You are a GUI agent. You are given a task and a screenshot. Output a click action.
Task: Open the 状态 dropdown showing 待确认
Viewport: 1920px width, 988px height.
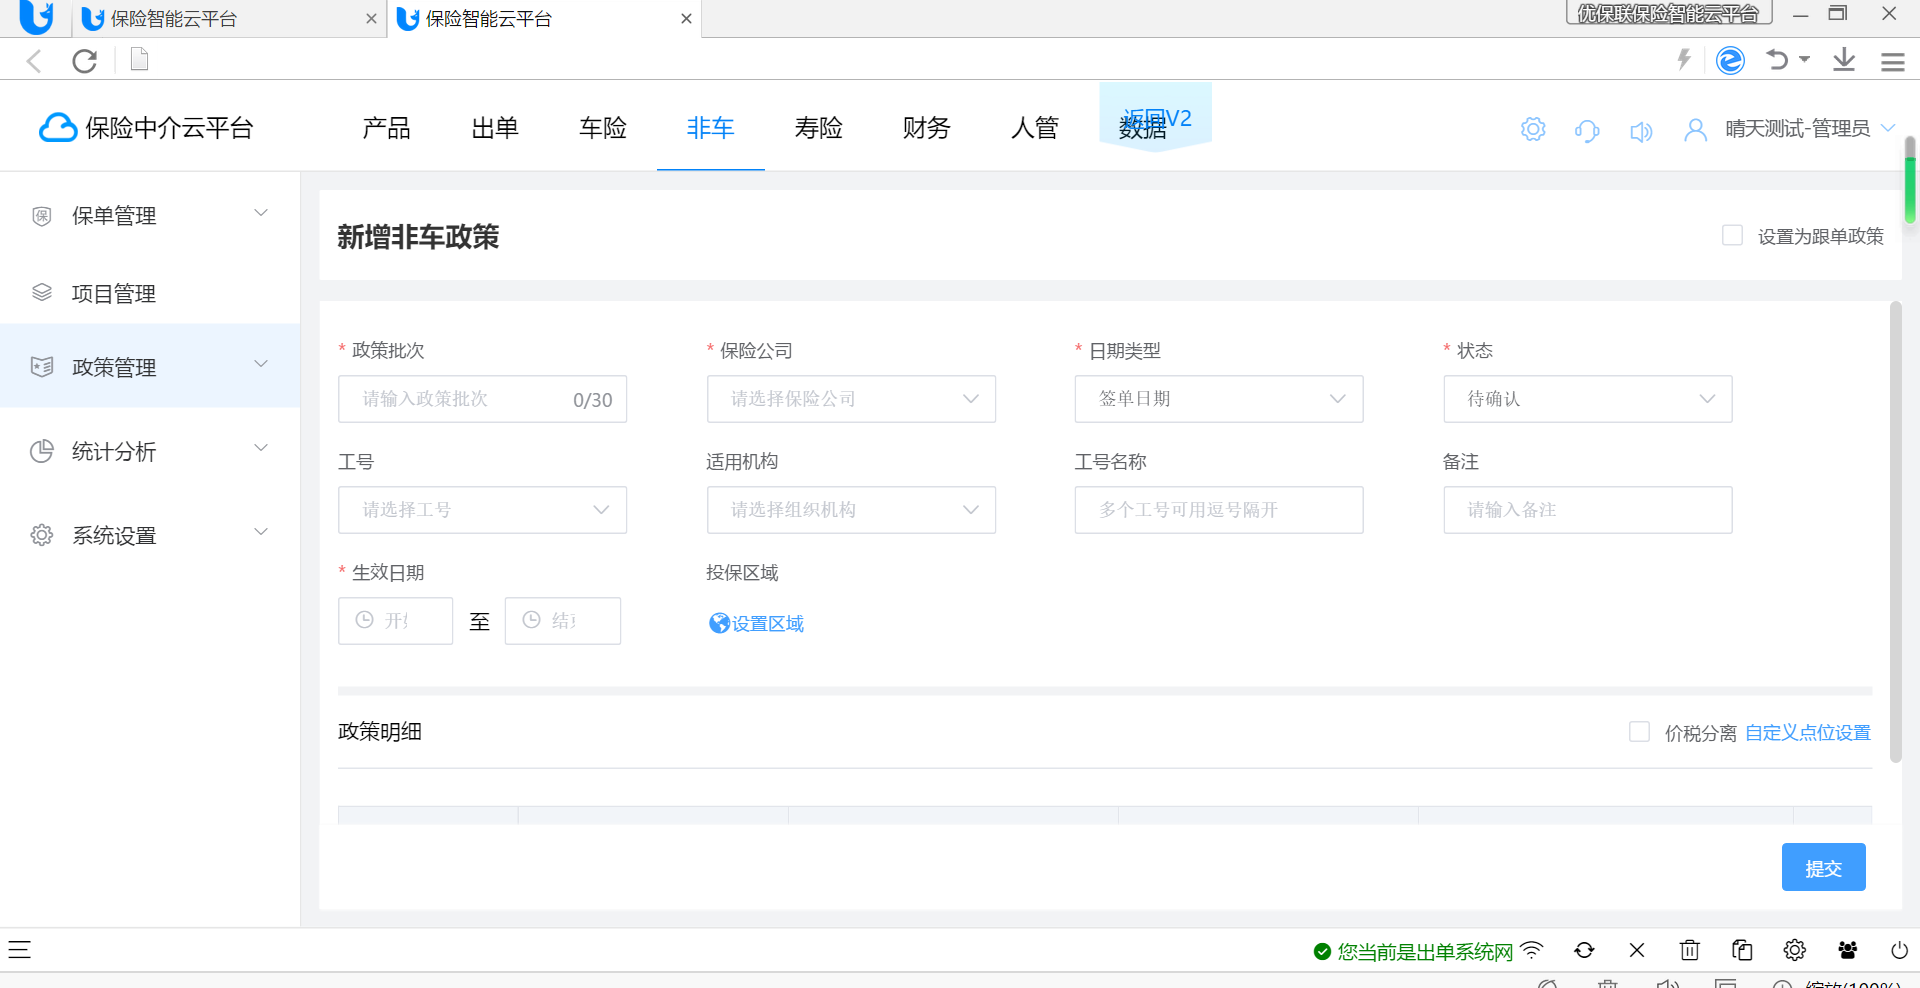(x=1588, y=399)
